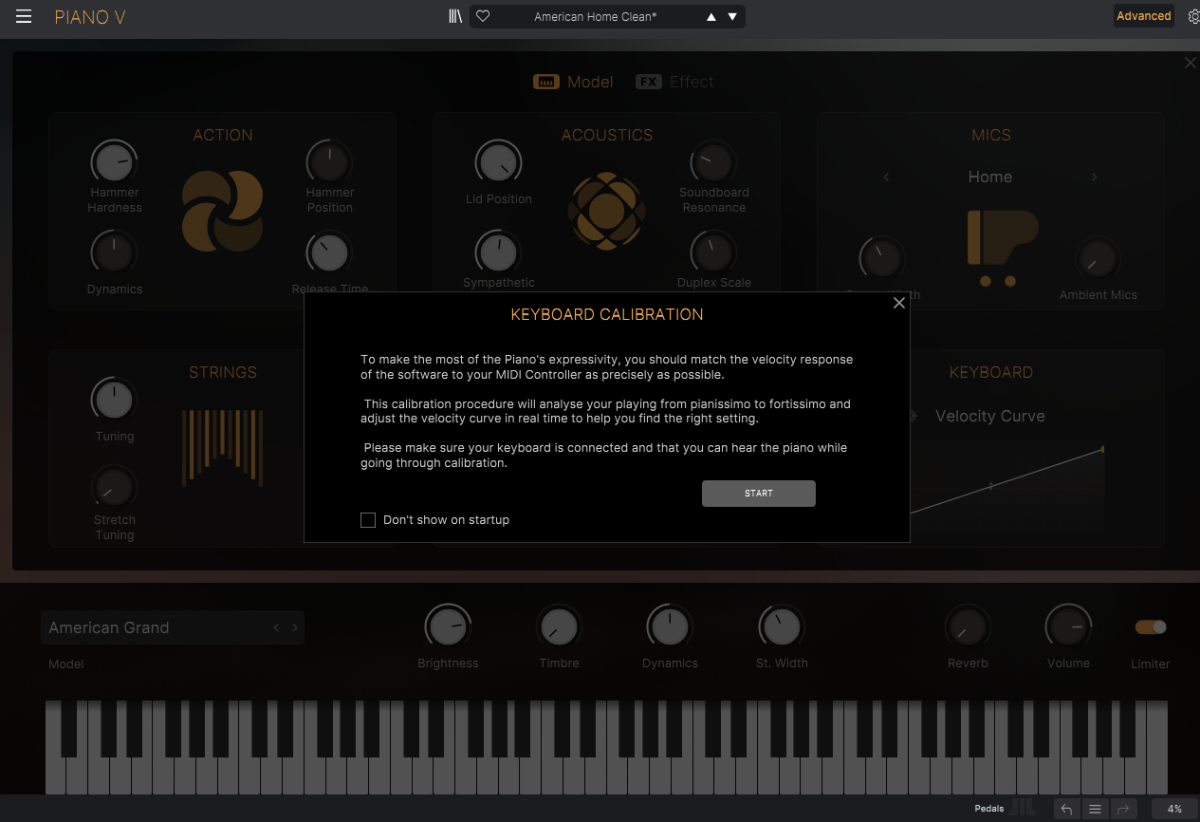Click the Timbre knob
Screen dimensions: 1200x822
pos(558,627)
